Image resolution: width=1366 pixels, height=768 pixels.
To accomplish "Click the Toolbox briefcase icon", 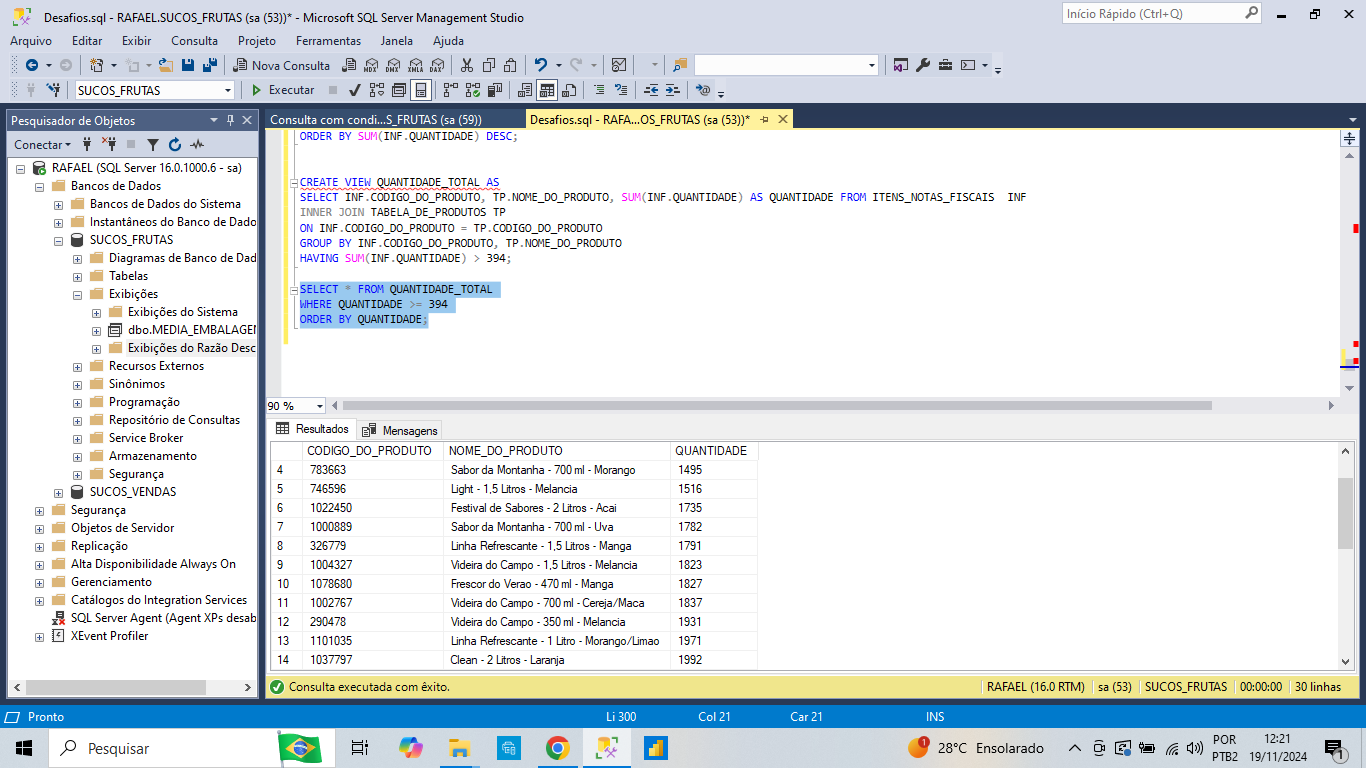I will tap(945, 65).
